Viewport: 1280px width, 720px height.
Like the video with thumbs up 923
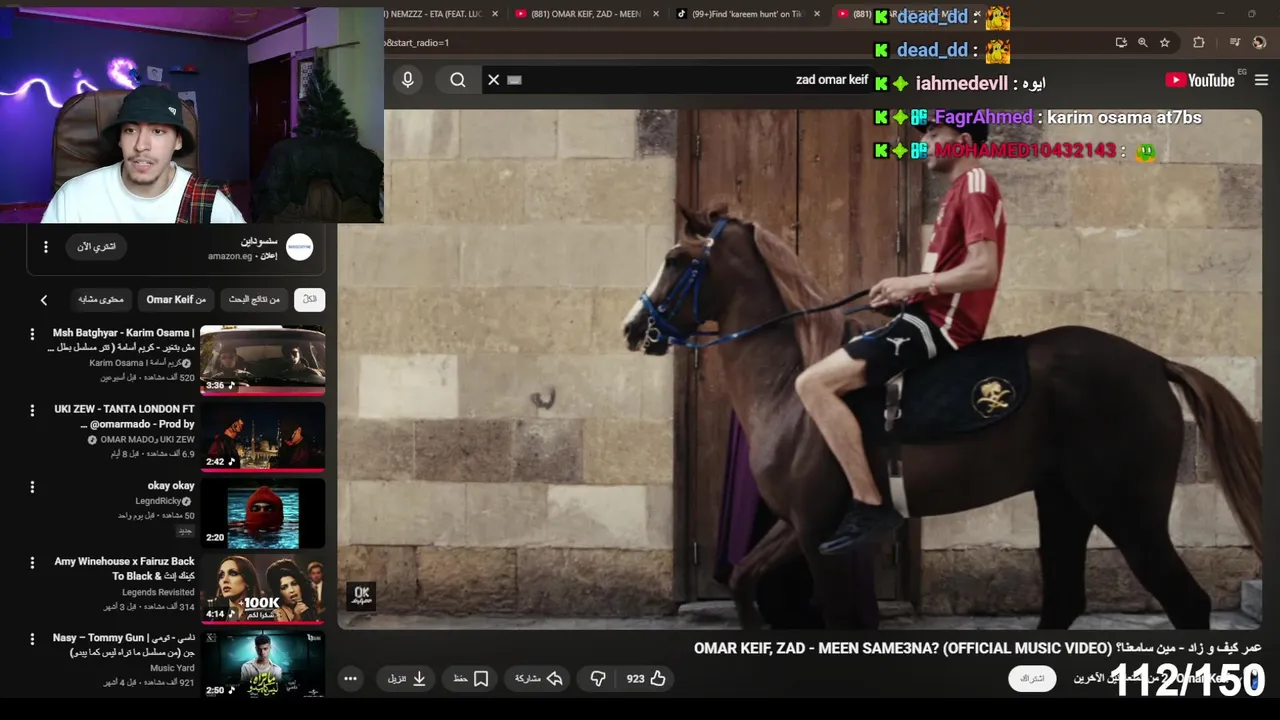(646, 678)
